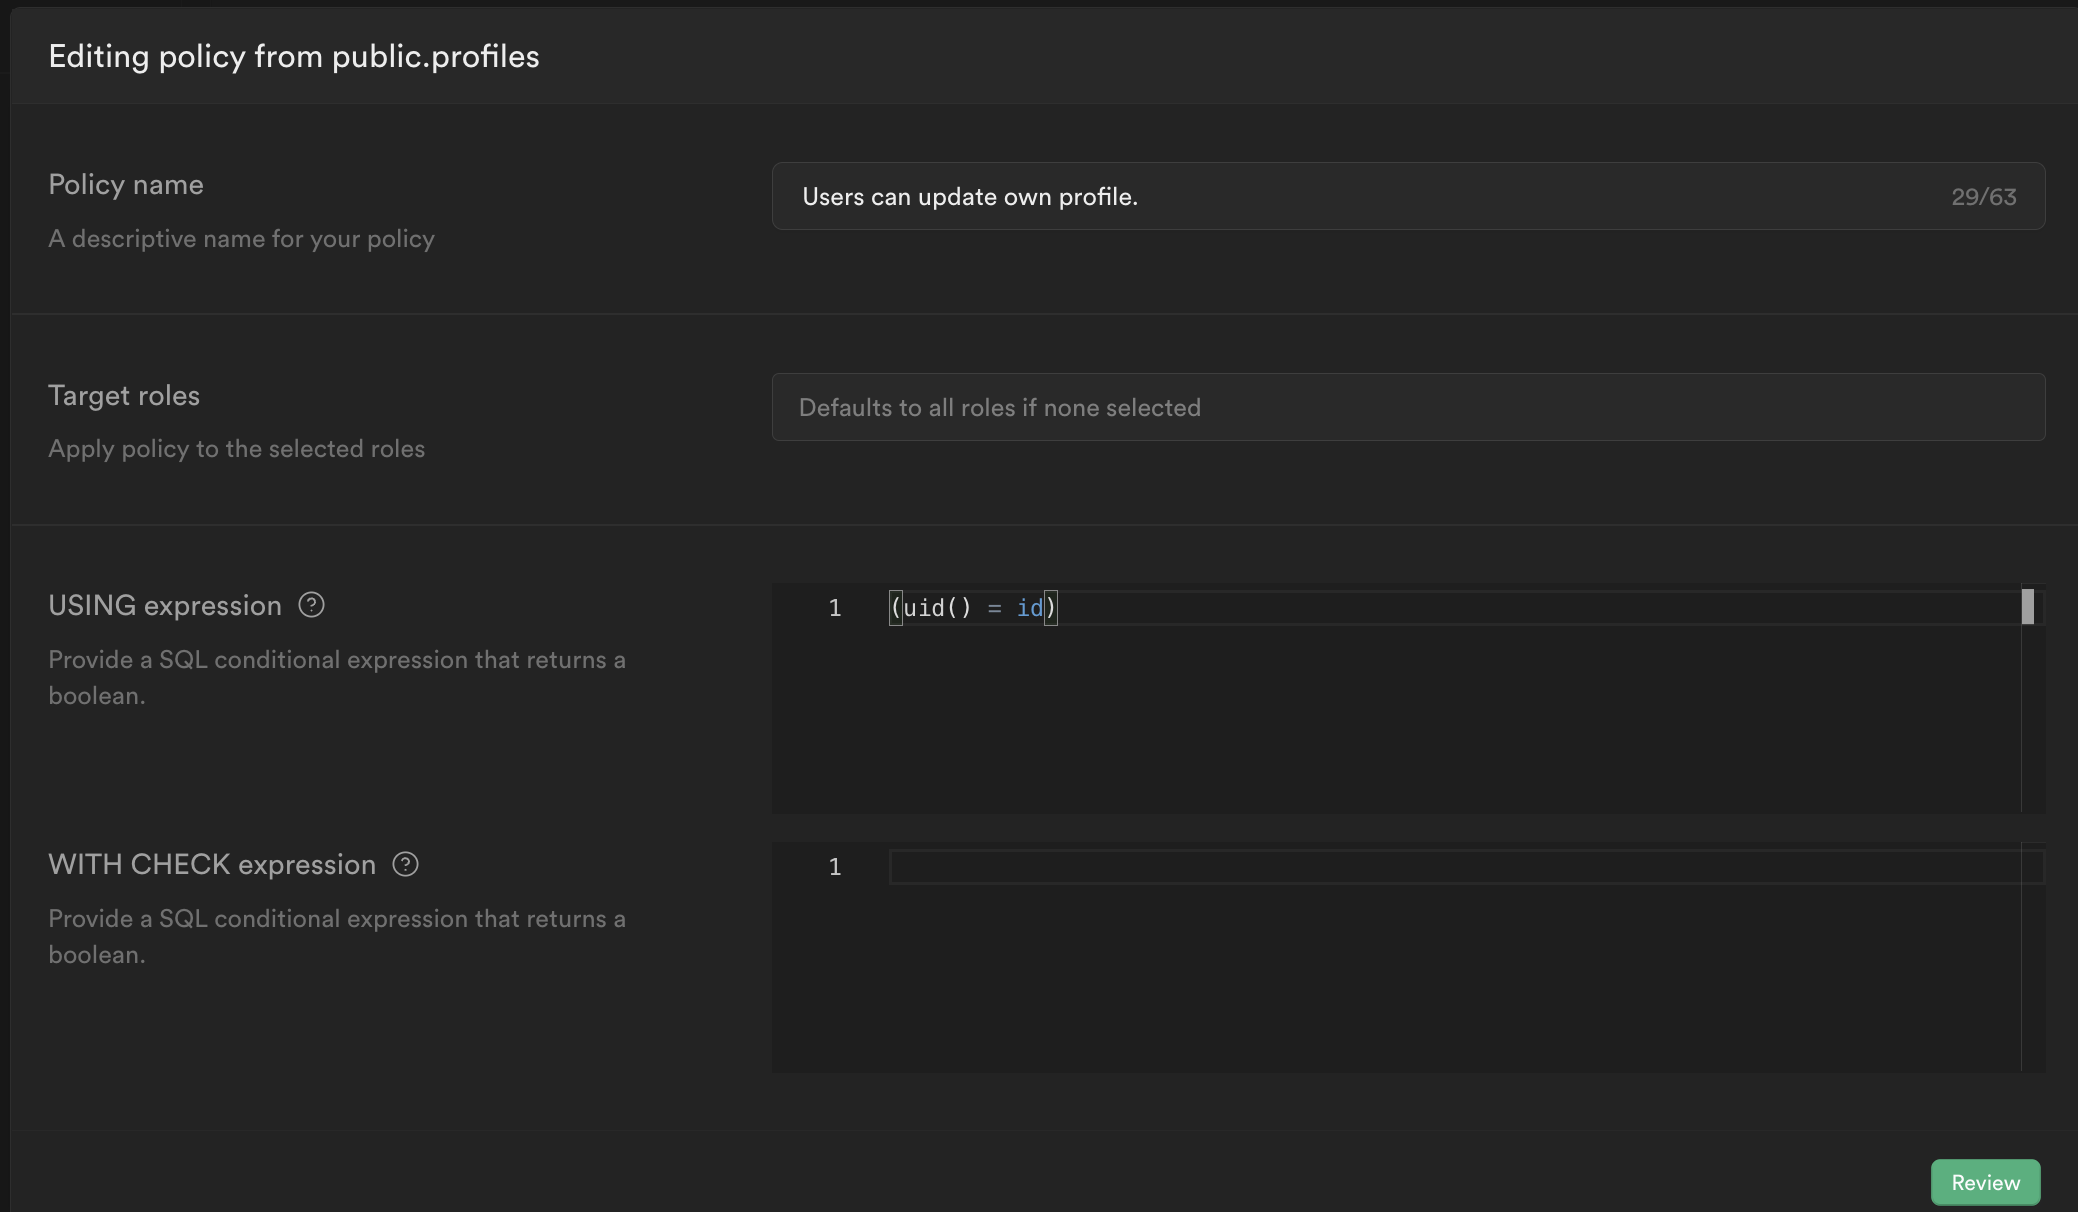Click the question mark beside WITH CHECK expression
This screenshot has width=2078, height=1212.
[x=404, y=864]
